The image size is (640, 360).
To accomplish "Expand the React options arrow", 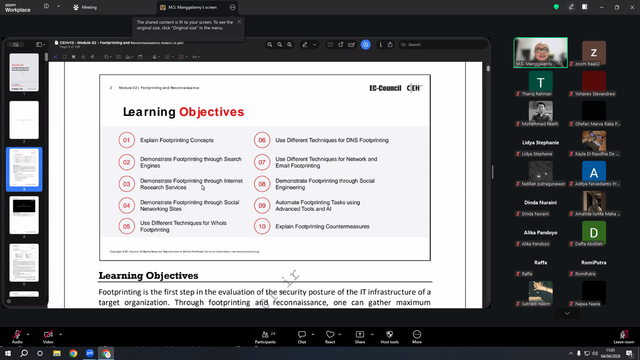I will (340, 334).
